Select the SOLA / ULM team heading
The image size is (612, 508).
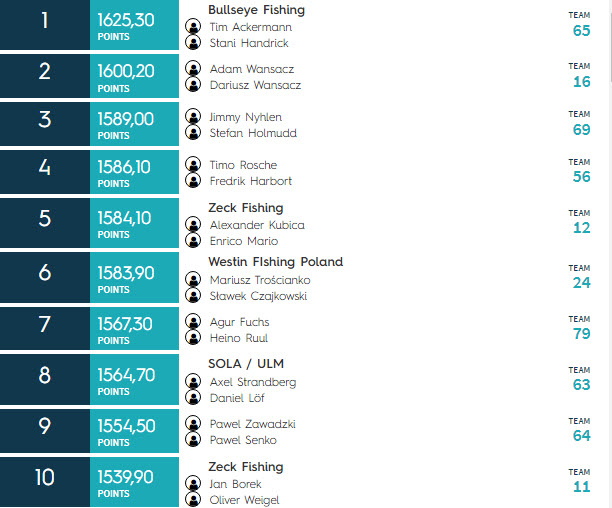[246, 364]
